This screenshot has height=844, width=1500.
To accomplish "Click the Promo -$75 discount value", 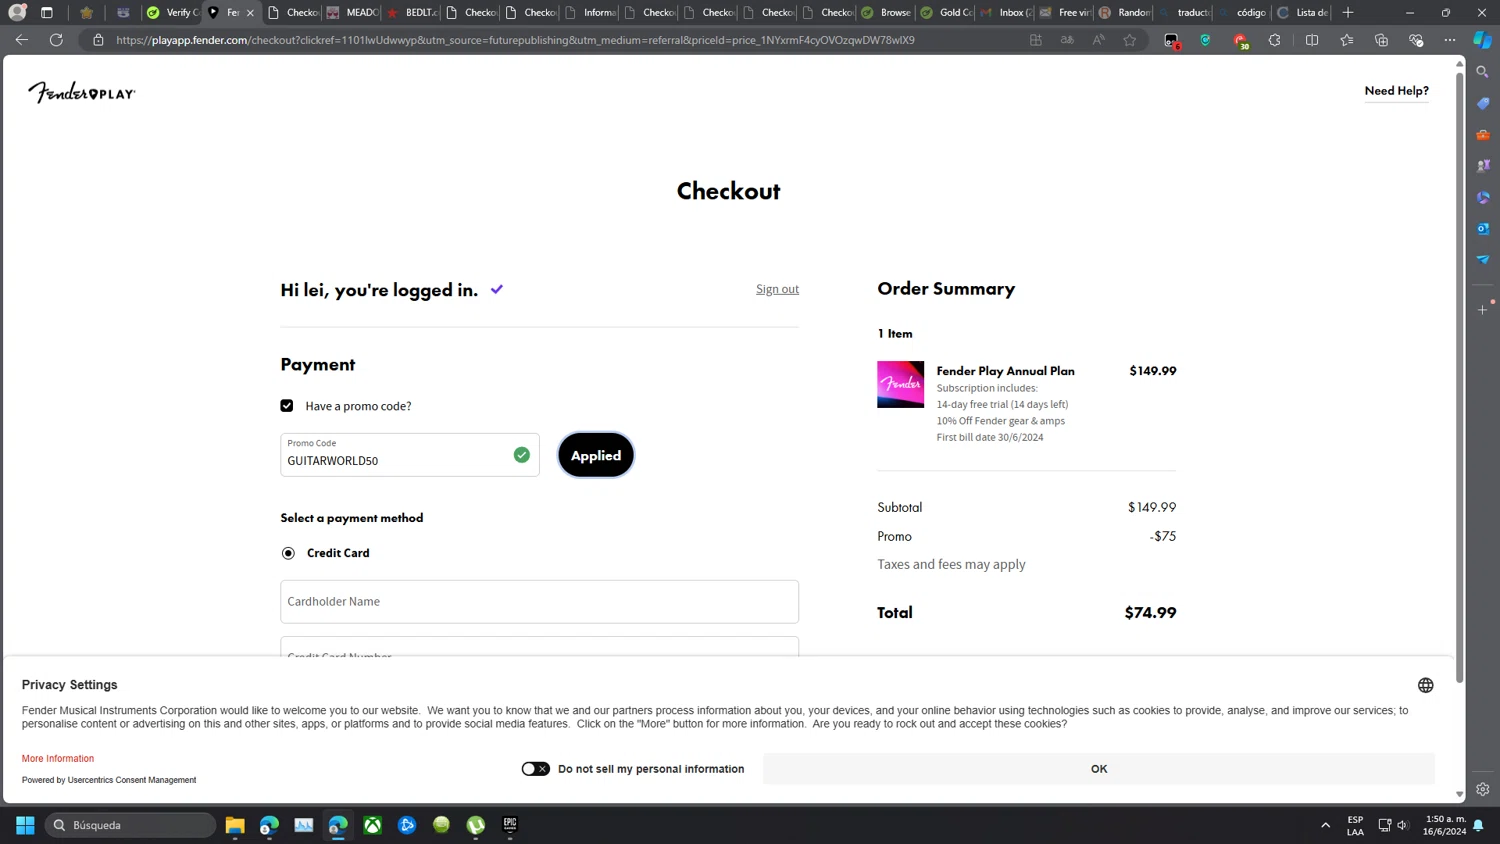I will [x=1163, y=537].
